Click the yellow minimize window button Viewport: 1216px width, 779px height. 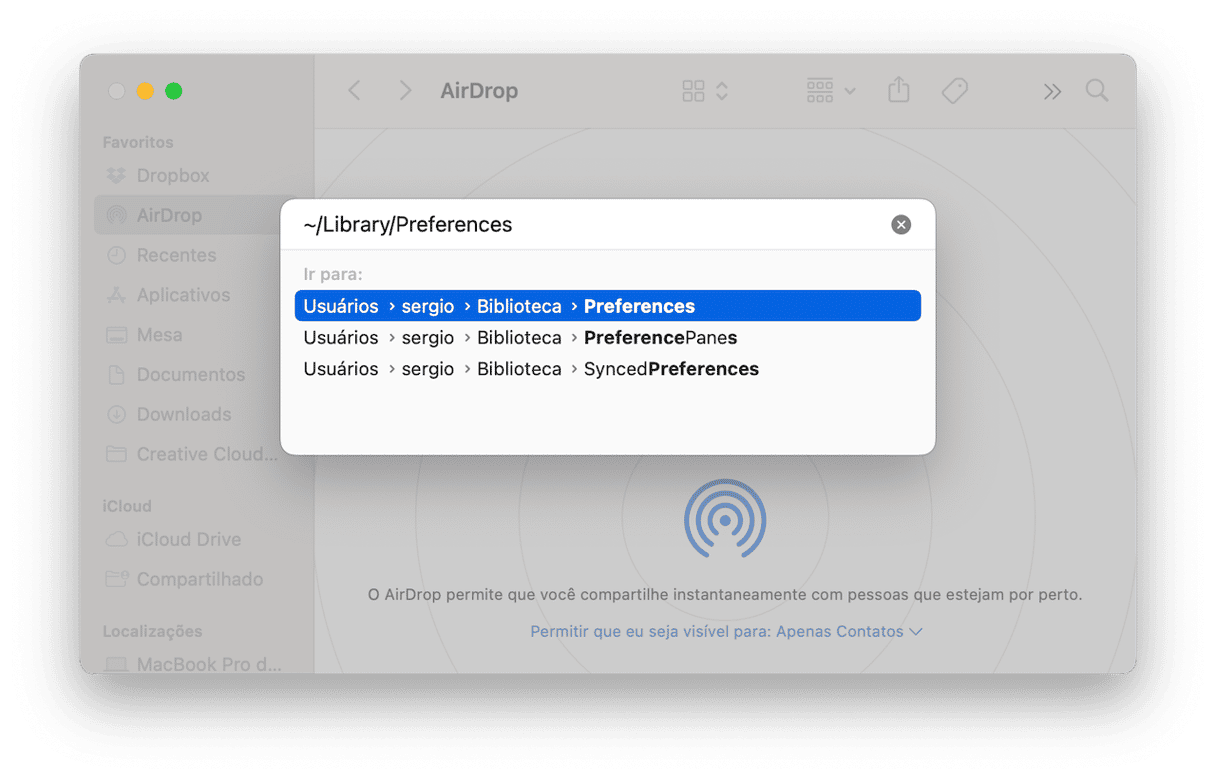[145, 91]
